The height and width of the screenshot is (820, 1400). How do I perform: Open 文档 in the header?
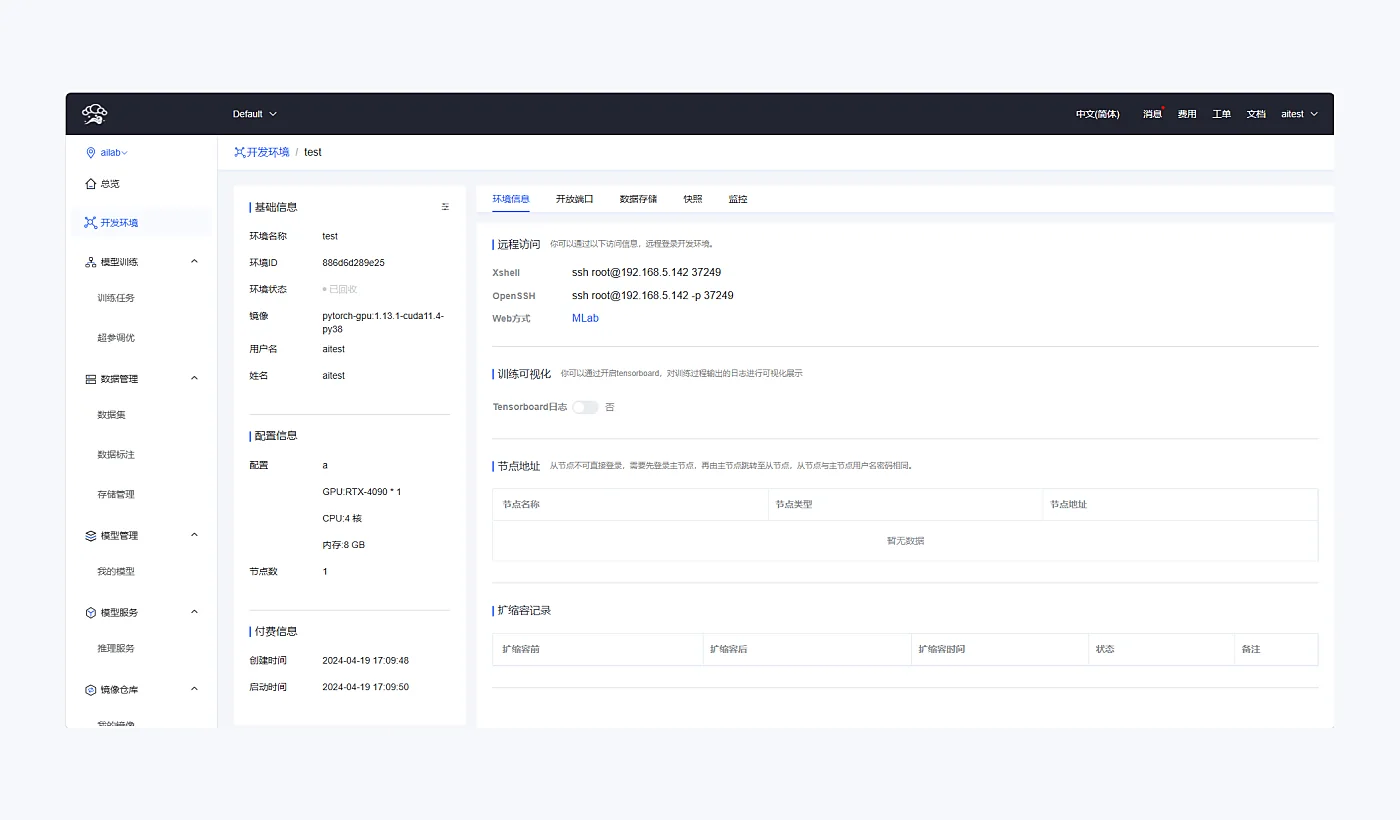pyautogui.click(x=1256, y=114)
